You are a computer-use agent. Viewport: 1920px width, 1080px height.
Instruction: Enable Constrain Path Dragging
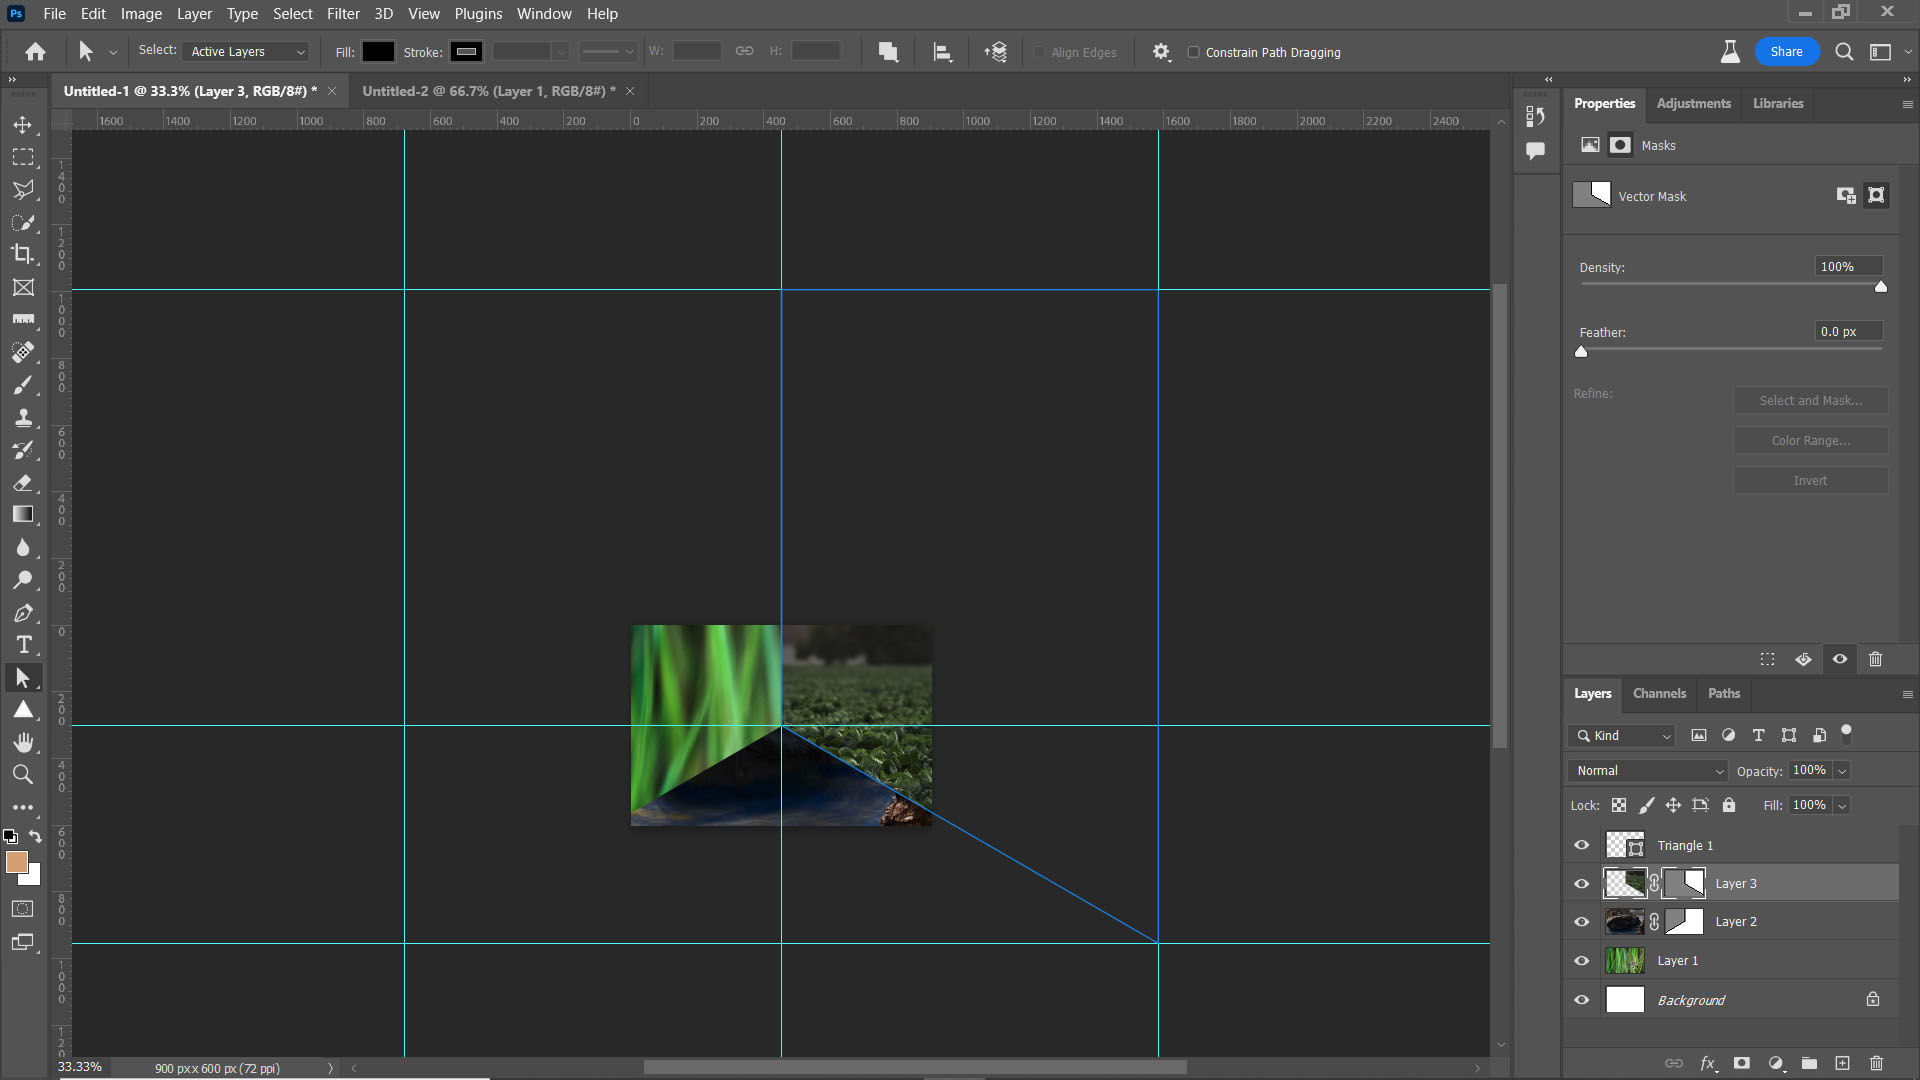pyautogui.click(x=1193, y=52)
